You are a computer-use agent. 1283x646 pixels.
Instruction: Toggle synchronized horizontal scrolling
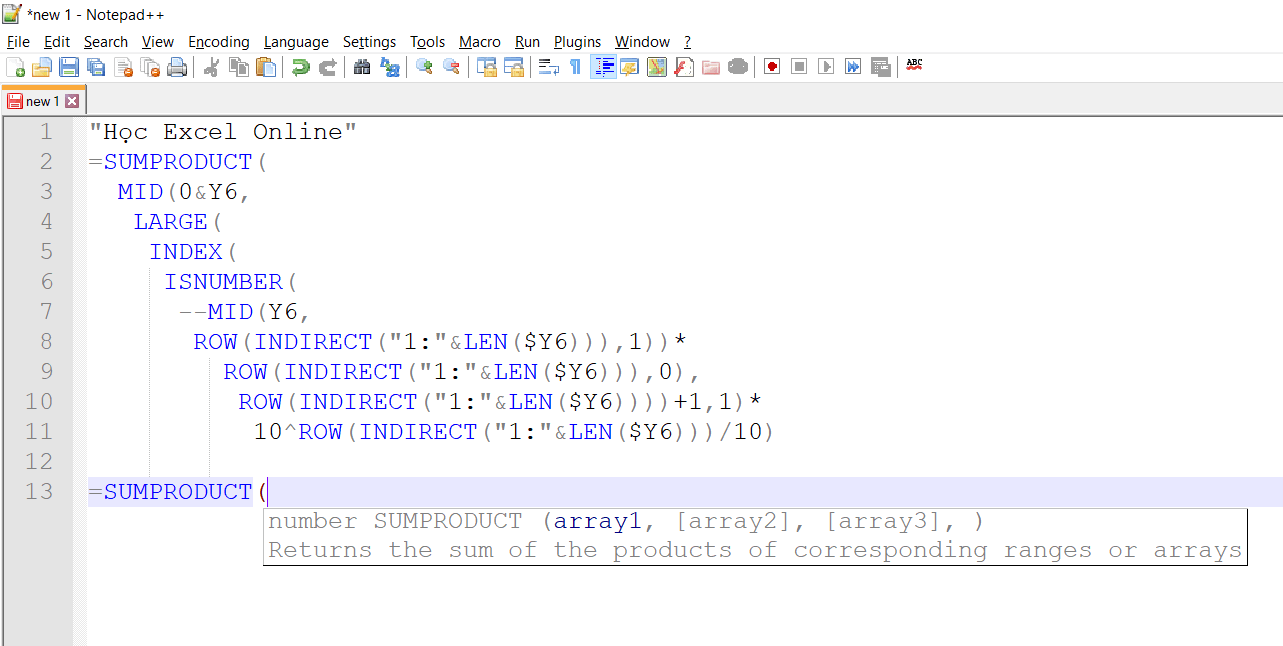pyautogui.click(x=513, y=67)
